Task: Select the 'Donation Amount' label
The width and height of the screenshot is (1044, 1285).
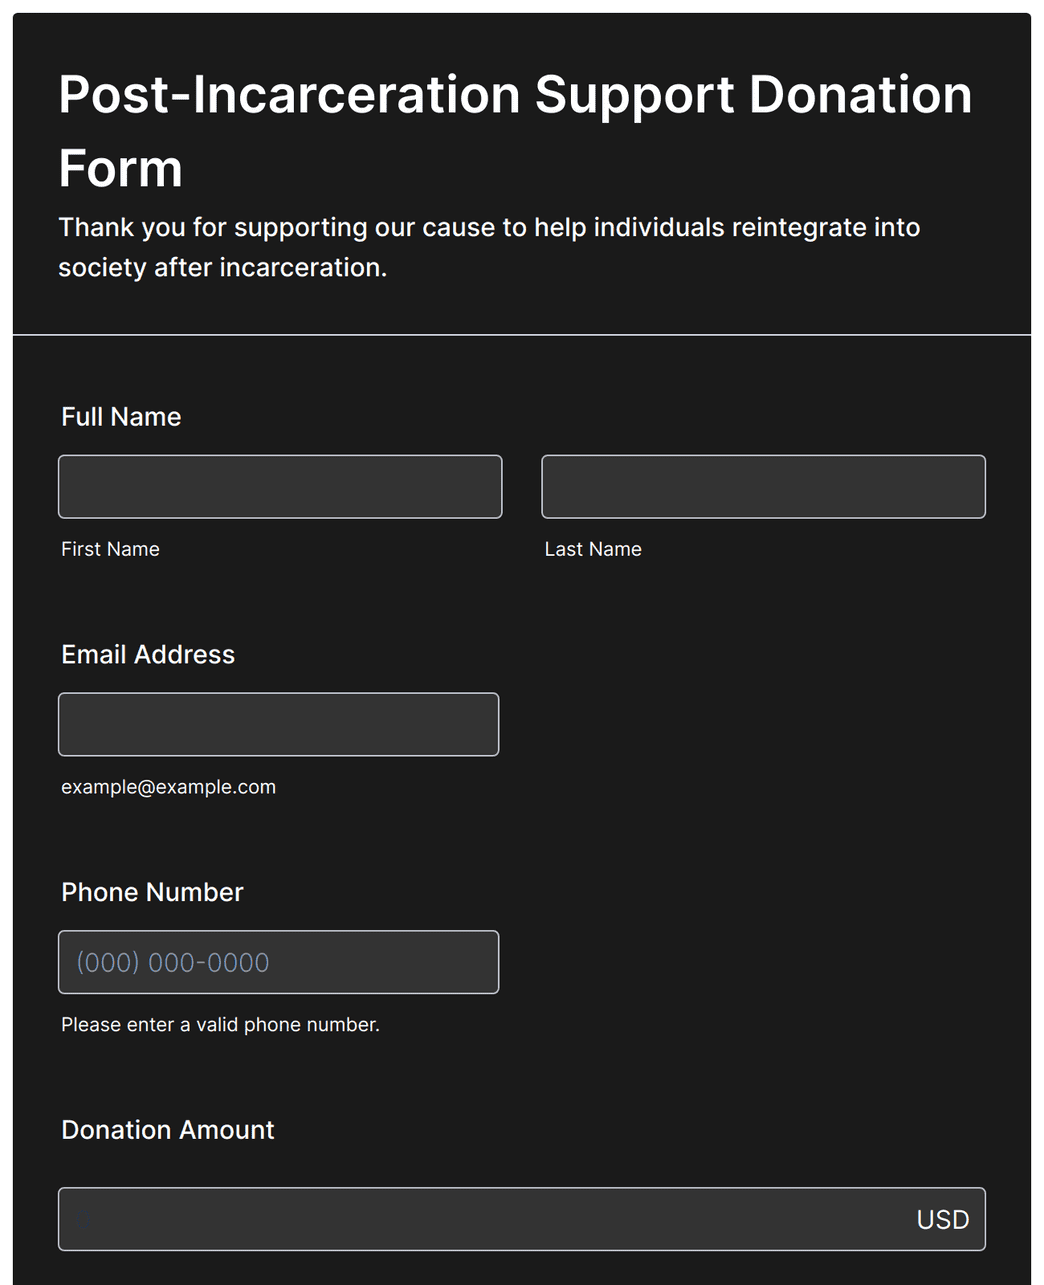Action: click(x=167, y=1130)
